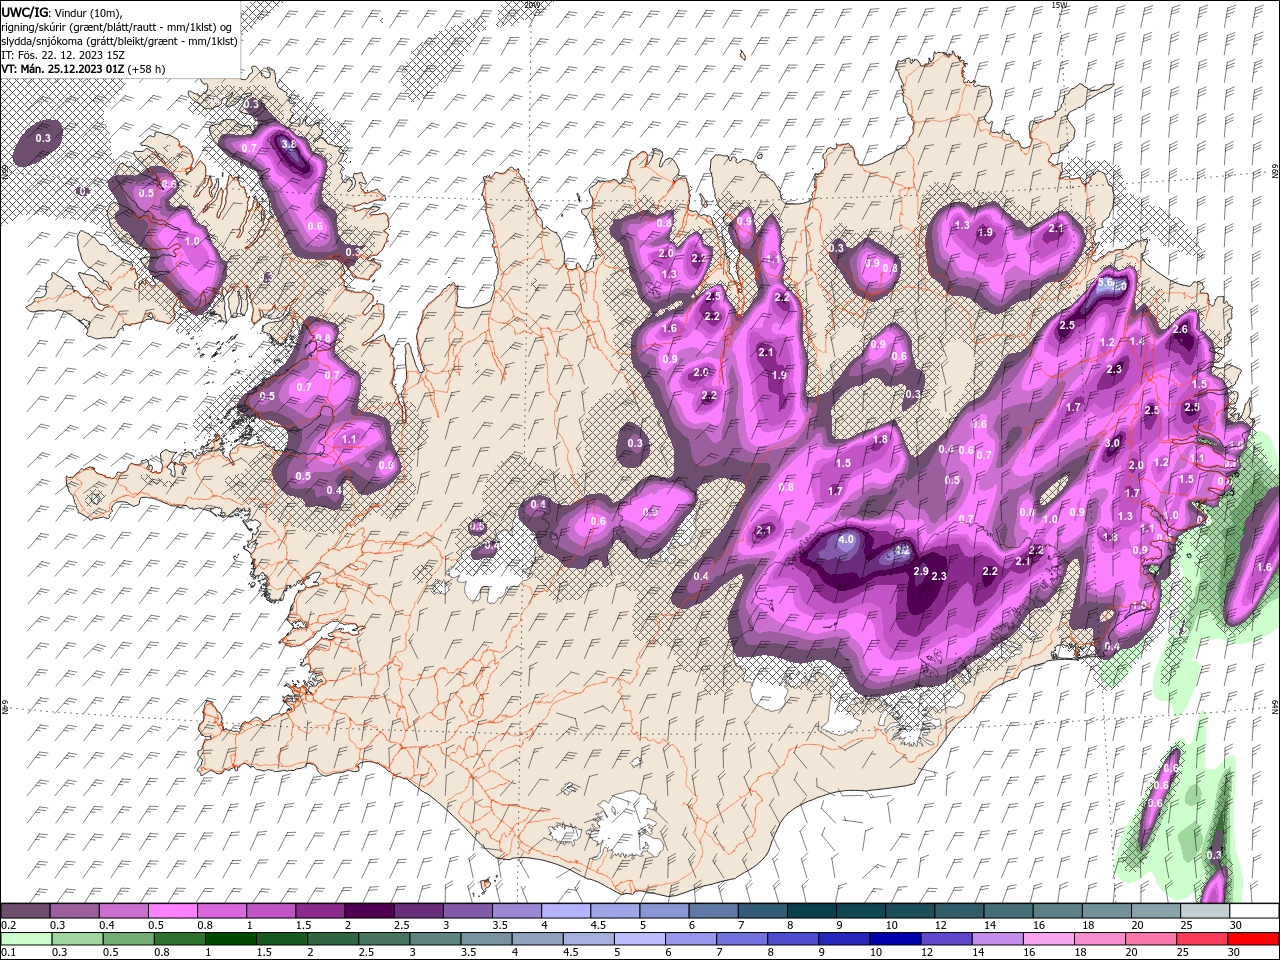Click the dark purple swatch between 2 and 2.5
Screen dimensions: 1280x960
[368, 911]
